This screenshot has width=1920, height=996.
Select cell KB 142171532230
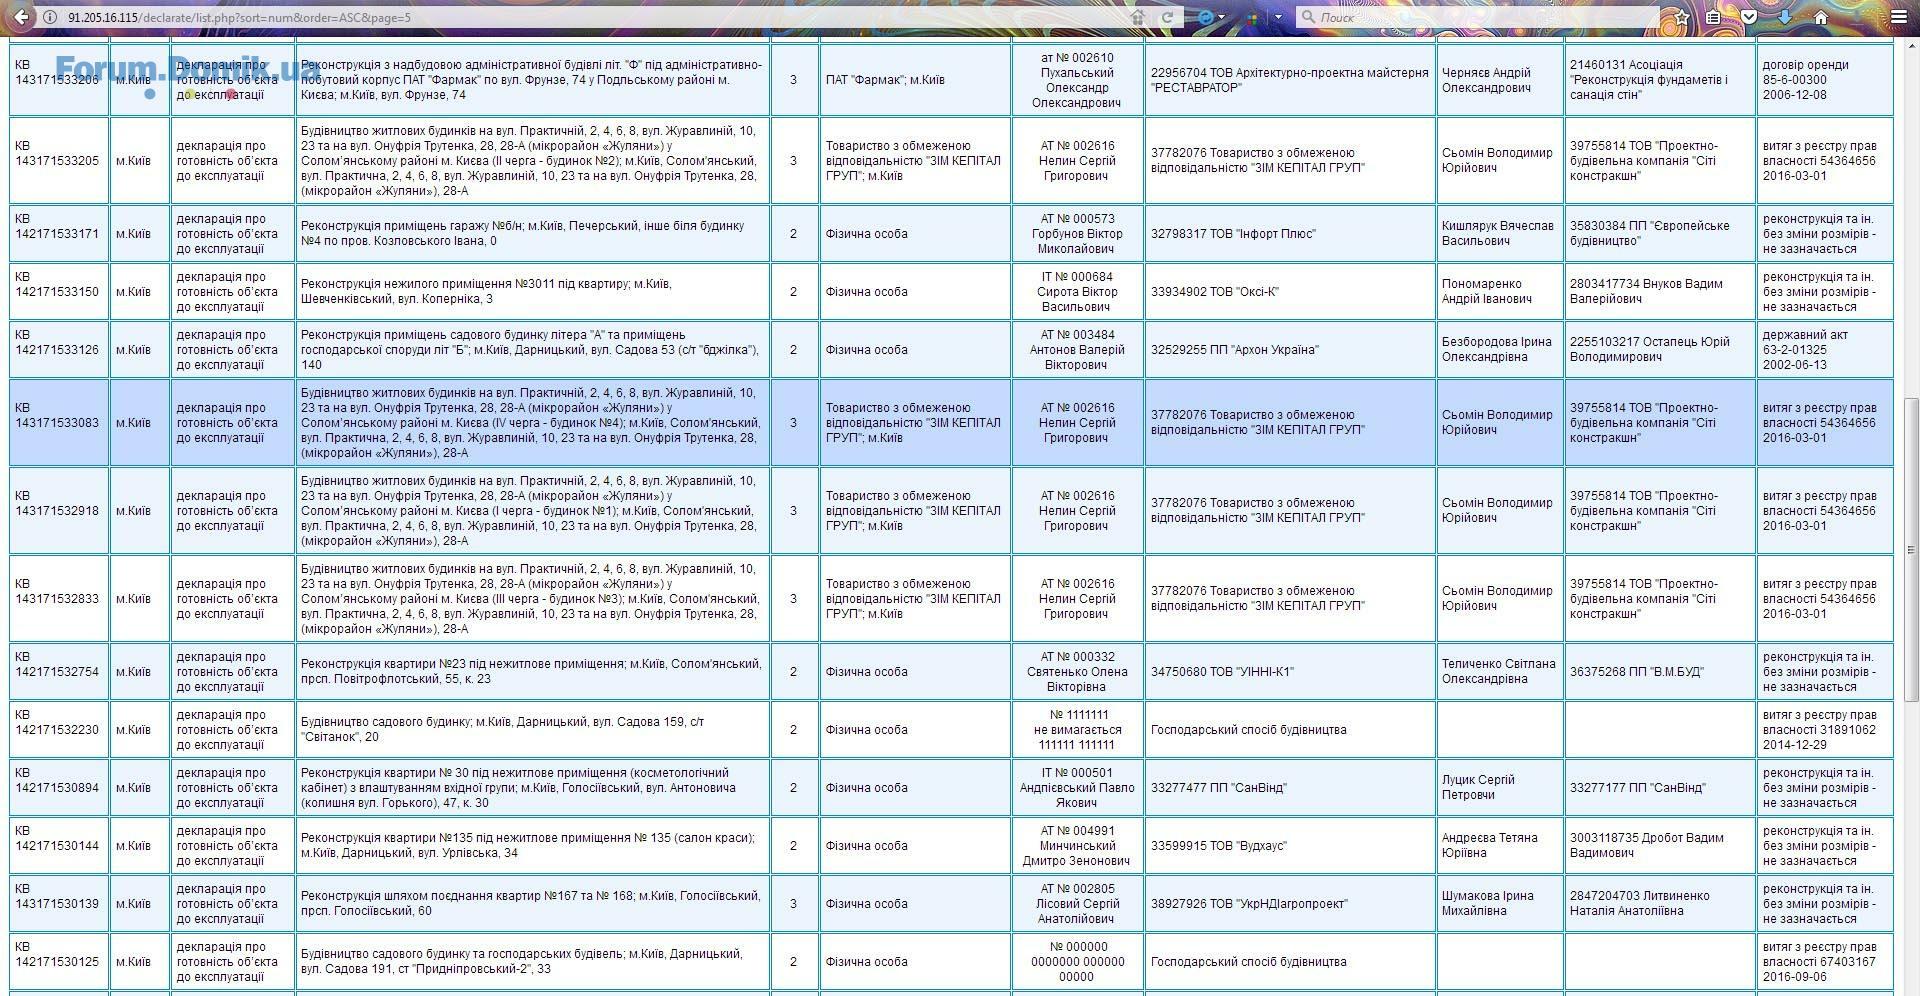point(59,730)
